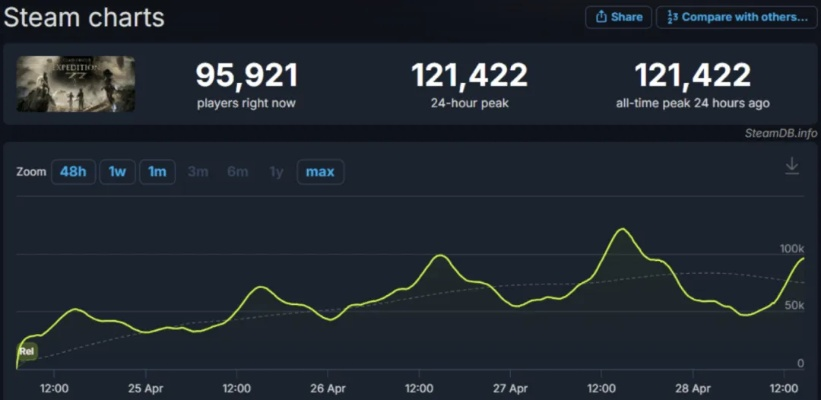This screenshot has width=821, height=400.
Task: Open Compare with others option
Action: [737, 17]
